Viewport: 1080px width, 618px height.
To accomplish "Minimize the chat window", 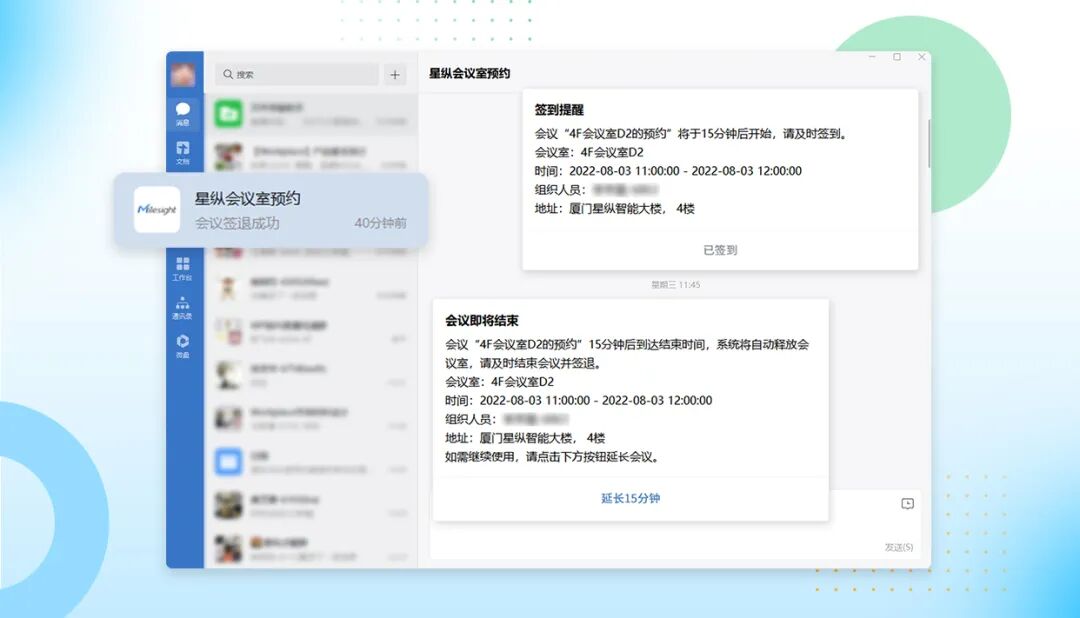I will [872, 57].
